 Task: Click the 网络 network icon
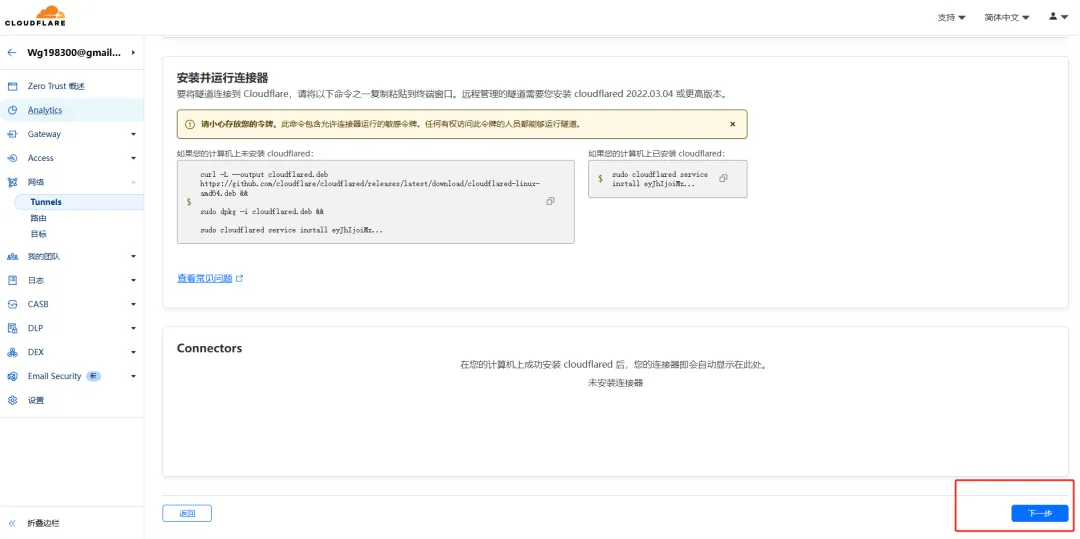(x=12, y=182)
